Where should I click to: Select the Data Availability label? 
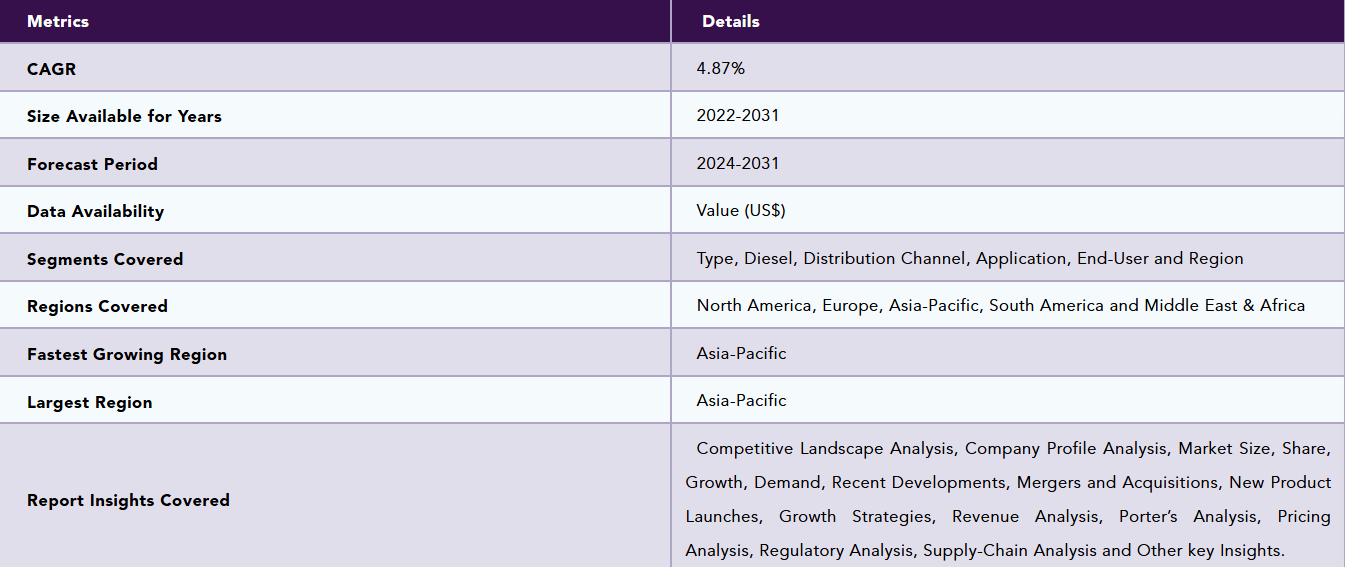pyautogui.click(x=95, y=211)
